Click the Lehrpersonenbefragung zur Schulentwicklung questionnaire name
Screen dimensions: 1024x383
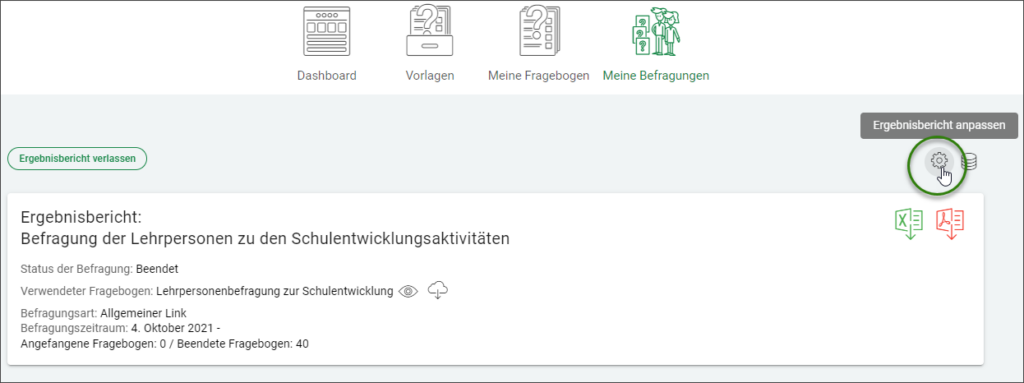(x=275, y=291)
